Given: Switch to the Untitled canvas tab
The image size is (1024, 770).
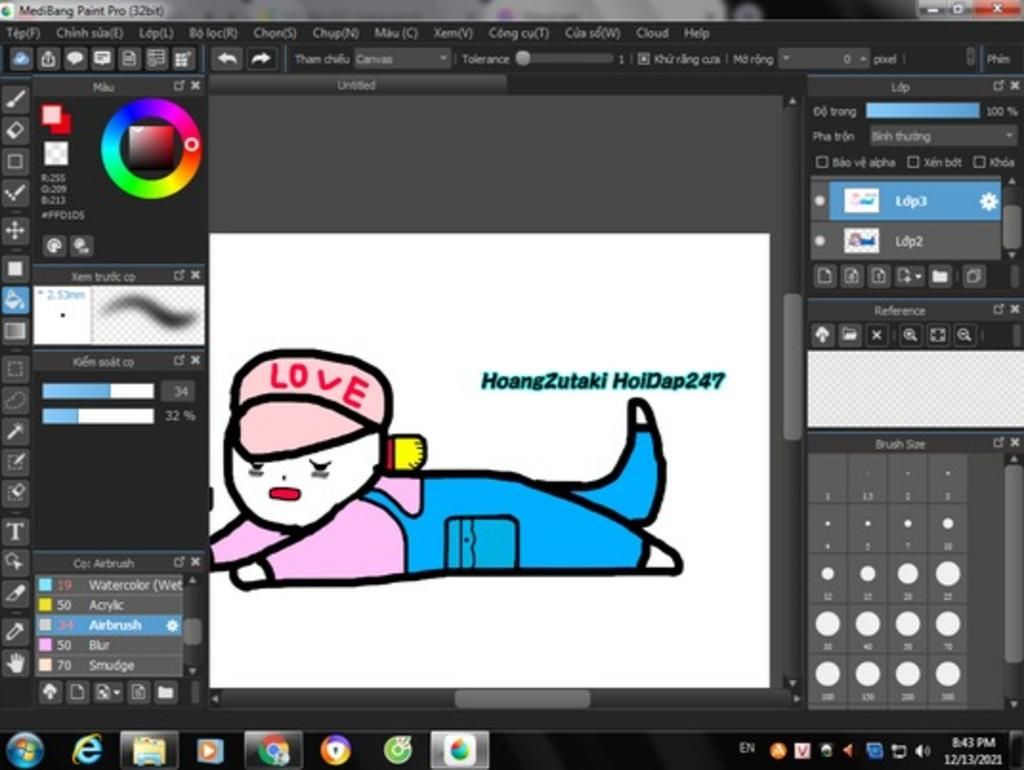Looking at the screenshot, I should (x=357, y=85).
